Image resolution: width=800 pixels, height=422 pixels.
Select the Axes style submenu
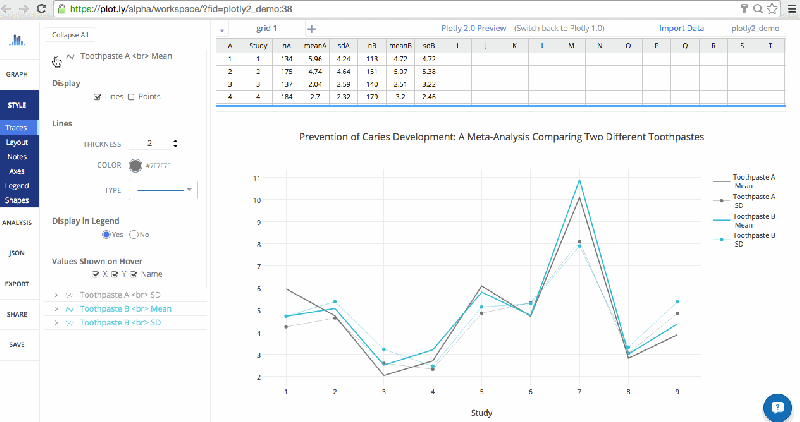click(x=17, y=171)
